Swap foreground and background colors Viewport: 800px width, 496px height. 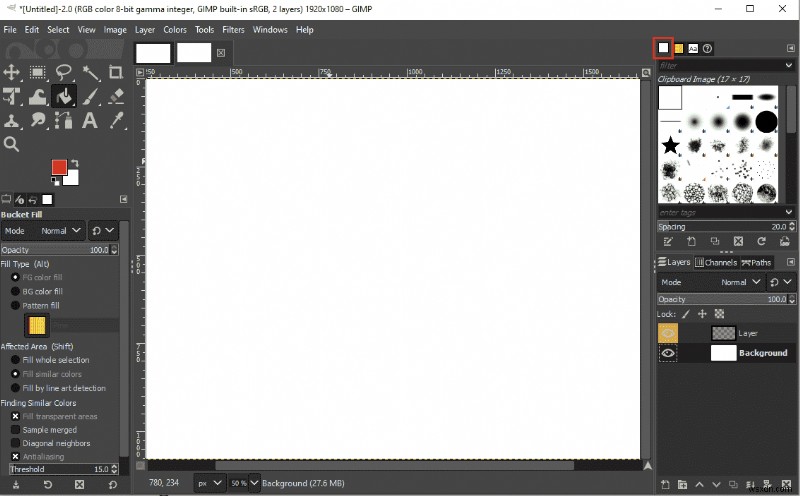coord(75,163)
